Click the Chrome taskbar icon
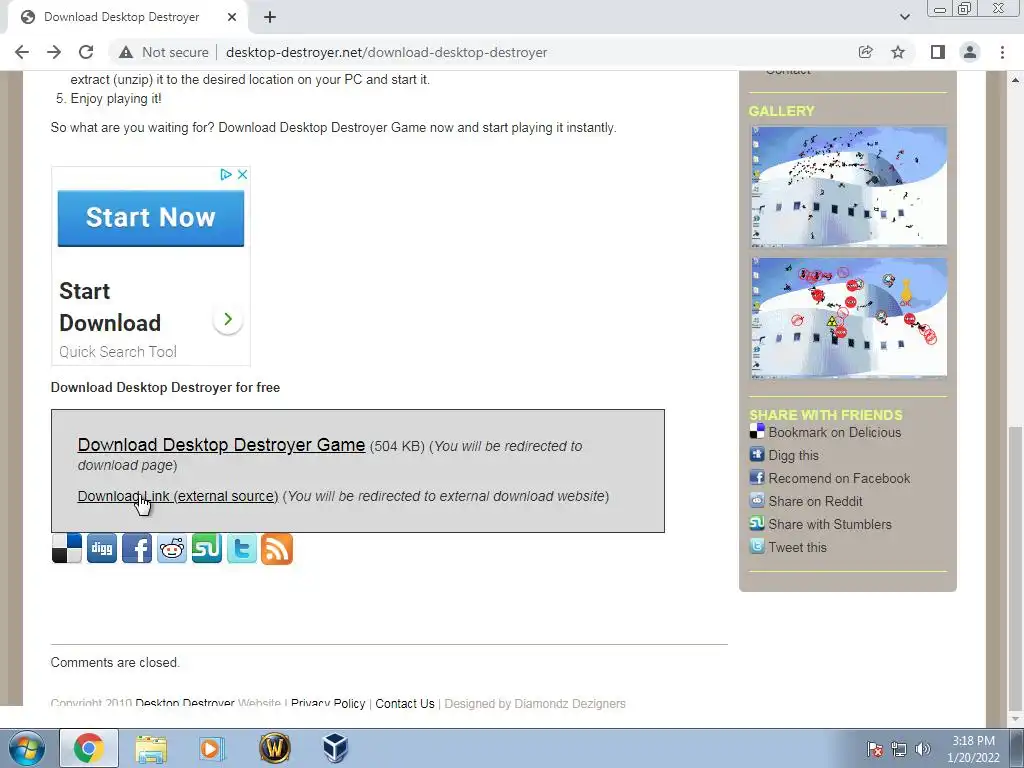The width and height of the screenshot is (1024, 768). click(89, 748)
